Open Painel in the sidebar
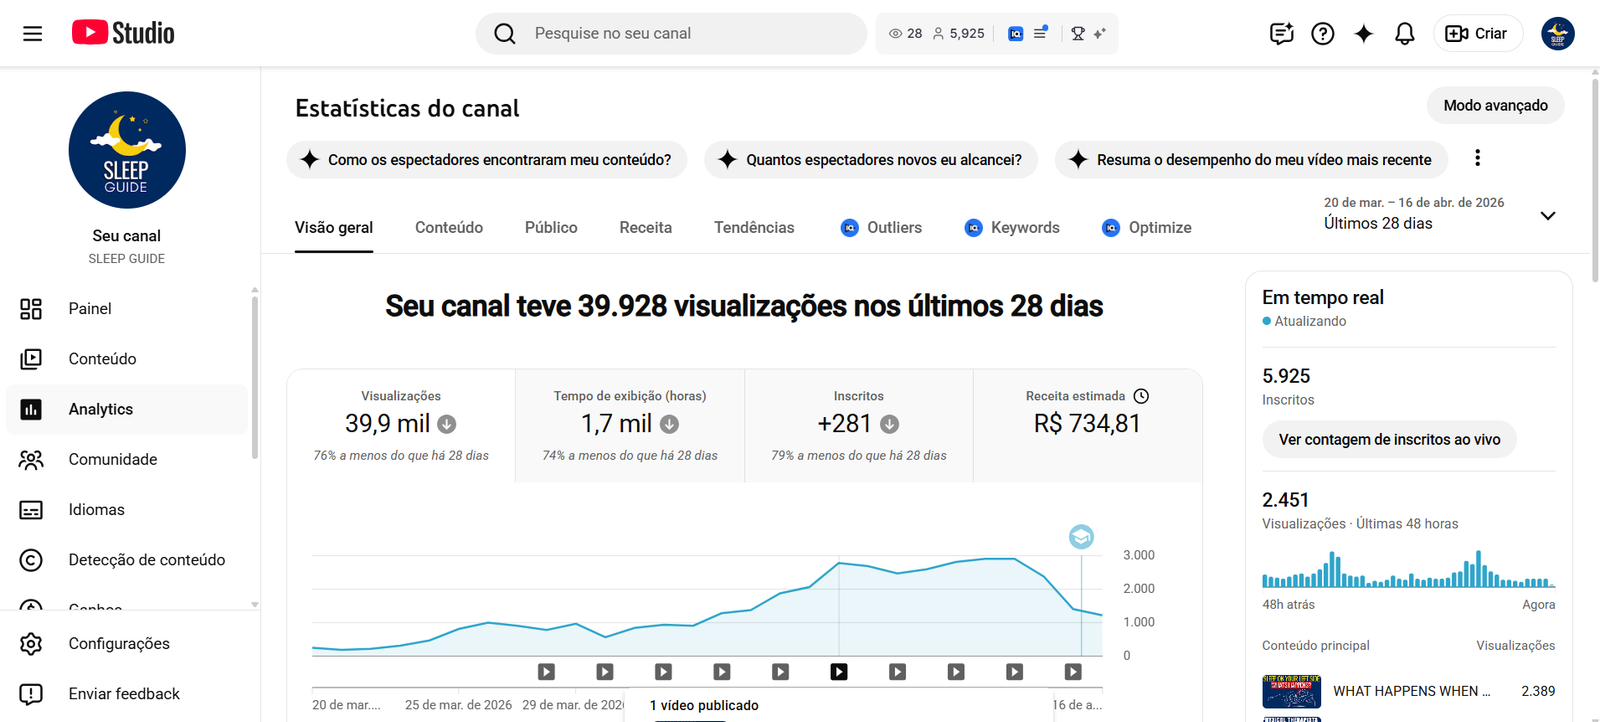This screenshot has height=722, width=1600. [127, 309]
